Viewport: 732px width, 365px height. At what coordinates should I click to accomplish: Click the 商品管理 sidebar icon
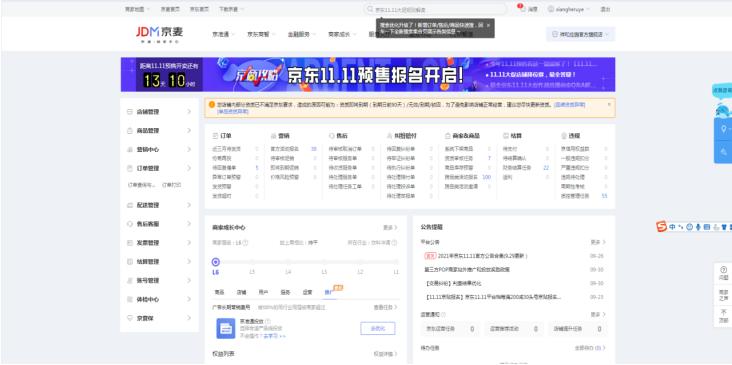(130, 131)
